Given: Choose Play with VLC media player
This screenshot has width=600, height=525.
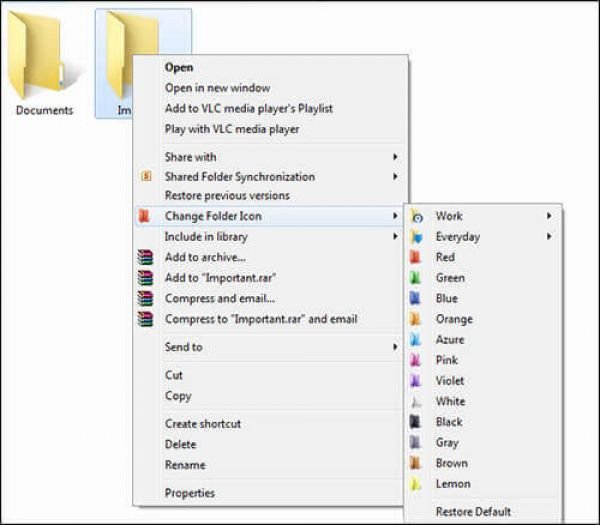Looking at the screenshot, I should coord(232,129).
